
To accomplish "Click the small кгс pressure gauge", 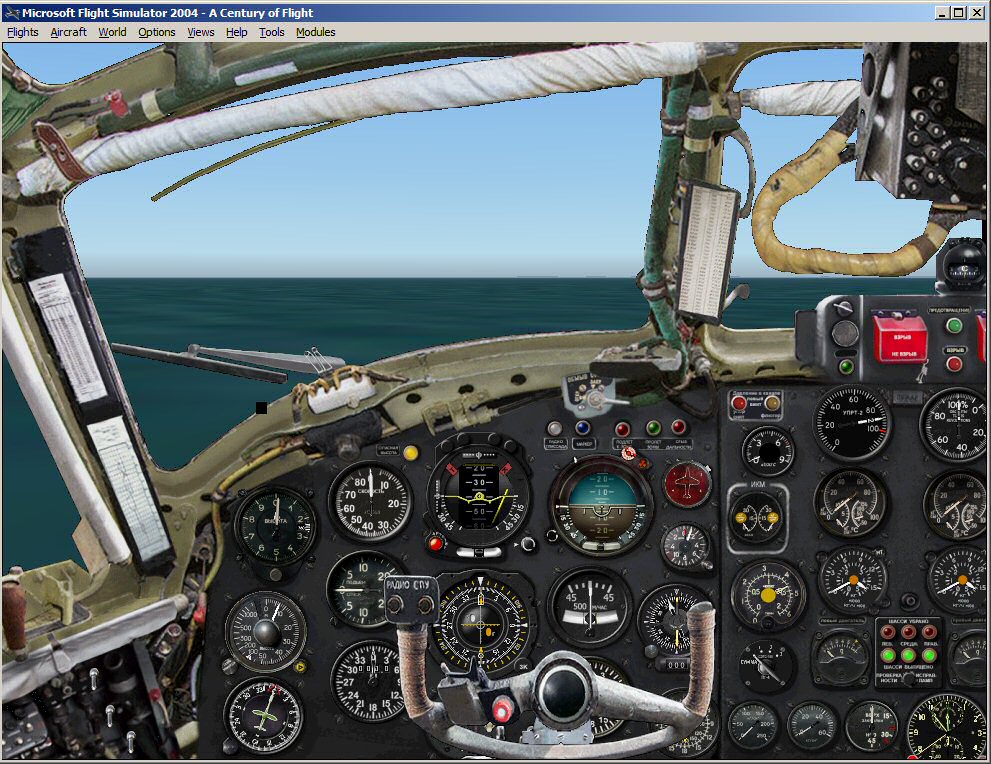I will pyautogui.click(x=767, y=451).
